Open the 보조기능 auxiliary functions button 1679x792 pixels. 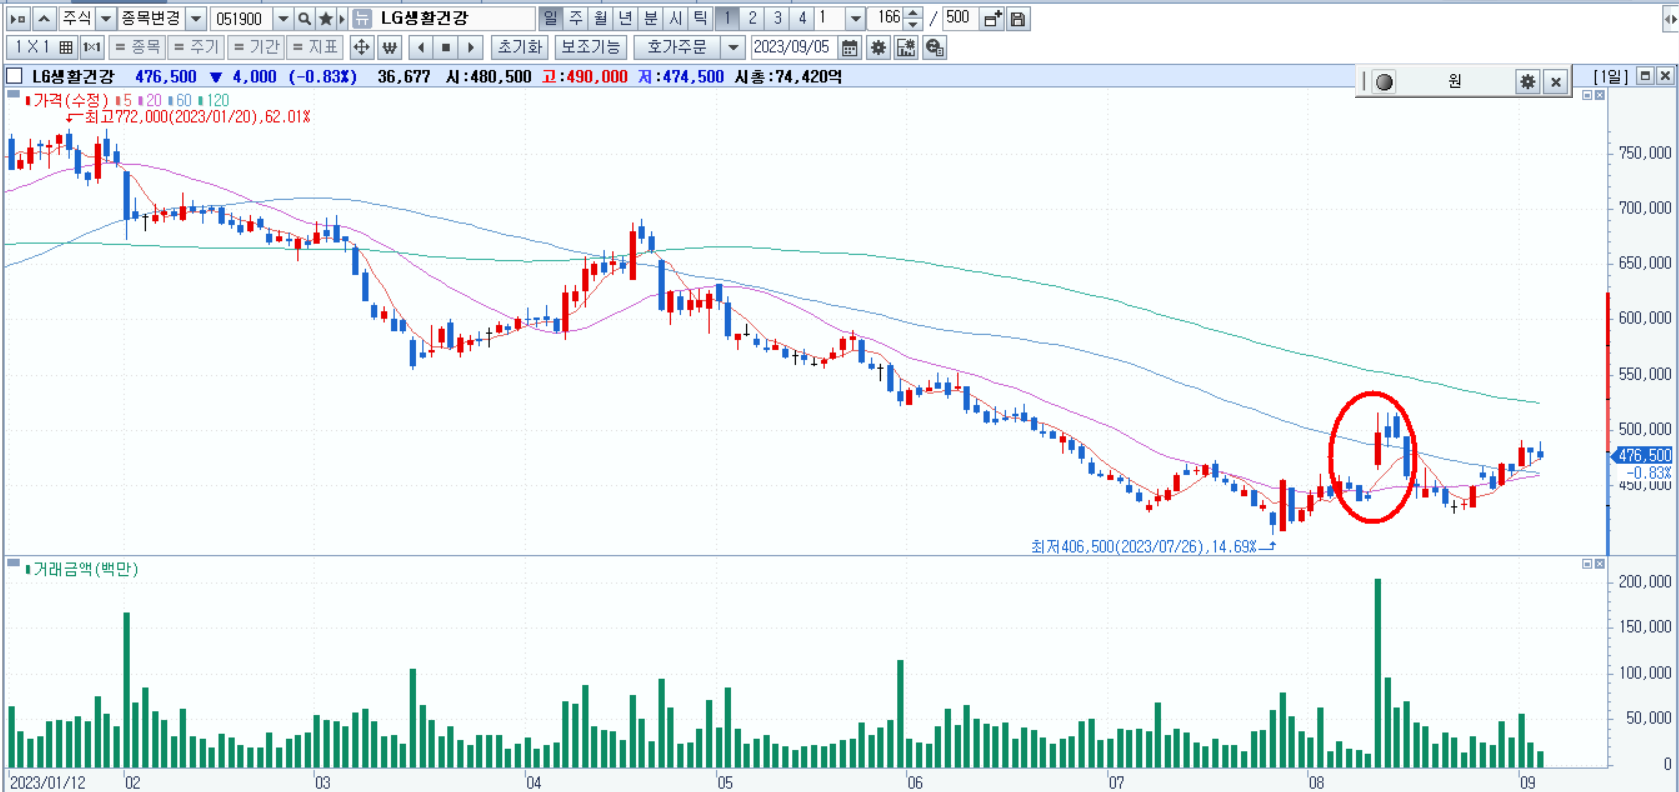pos(591,47)
